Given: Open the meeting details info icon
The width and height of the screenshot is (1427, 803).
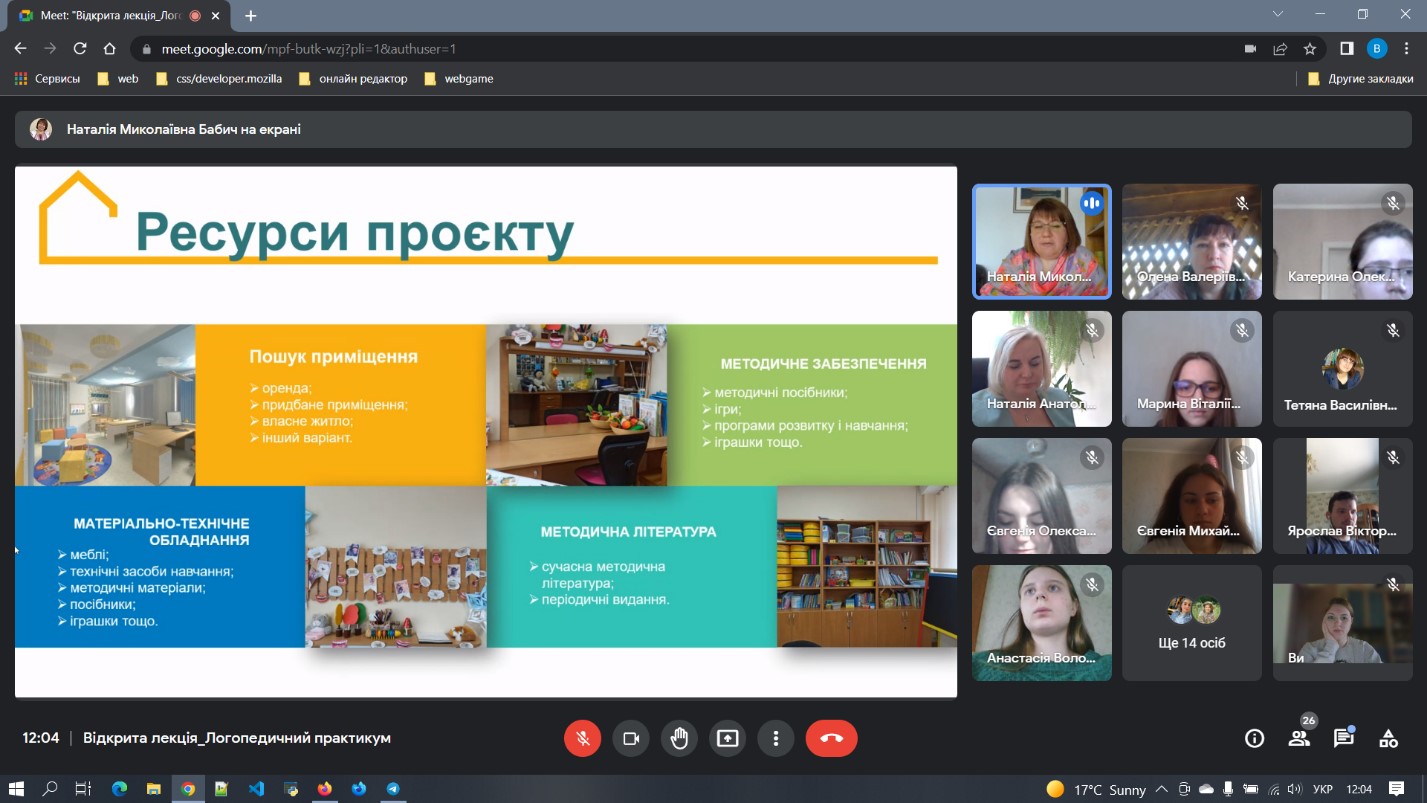Looking at the screenshot, I should coord(1254,739).
